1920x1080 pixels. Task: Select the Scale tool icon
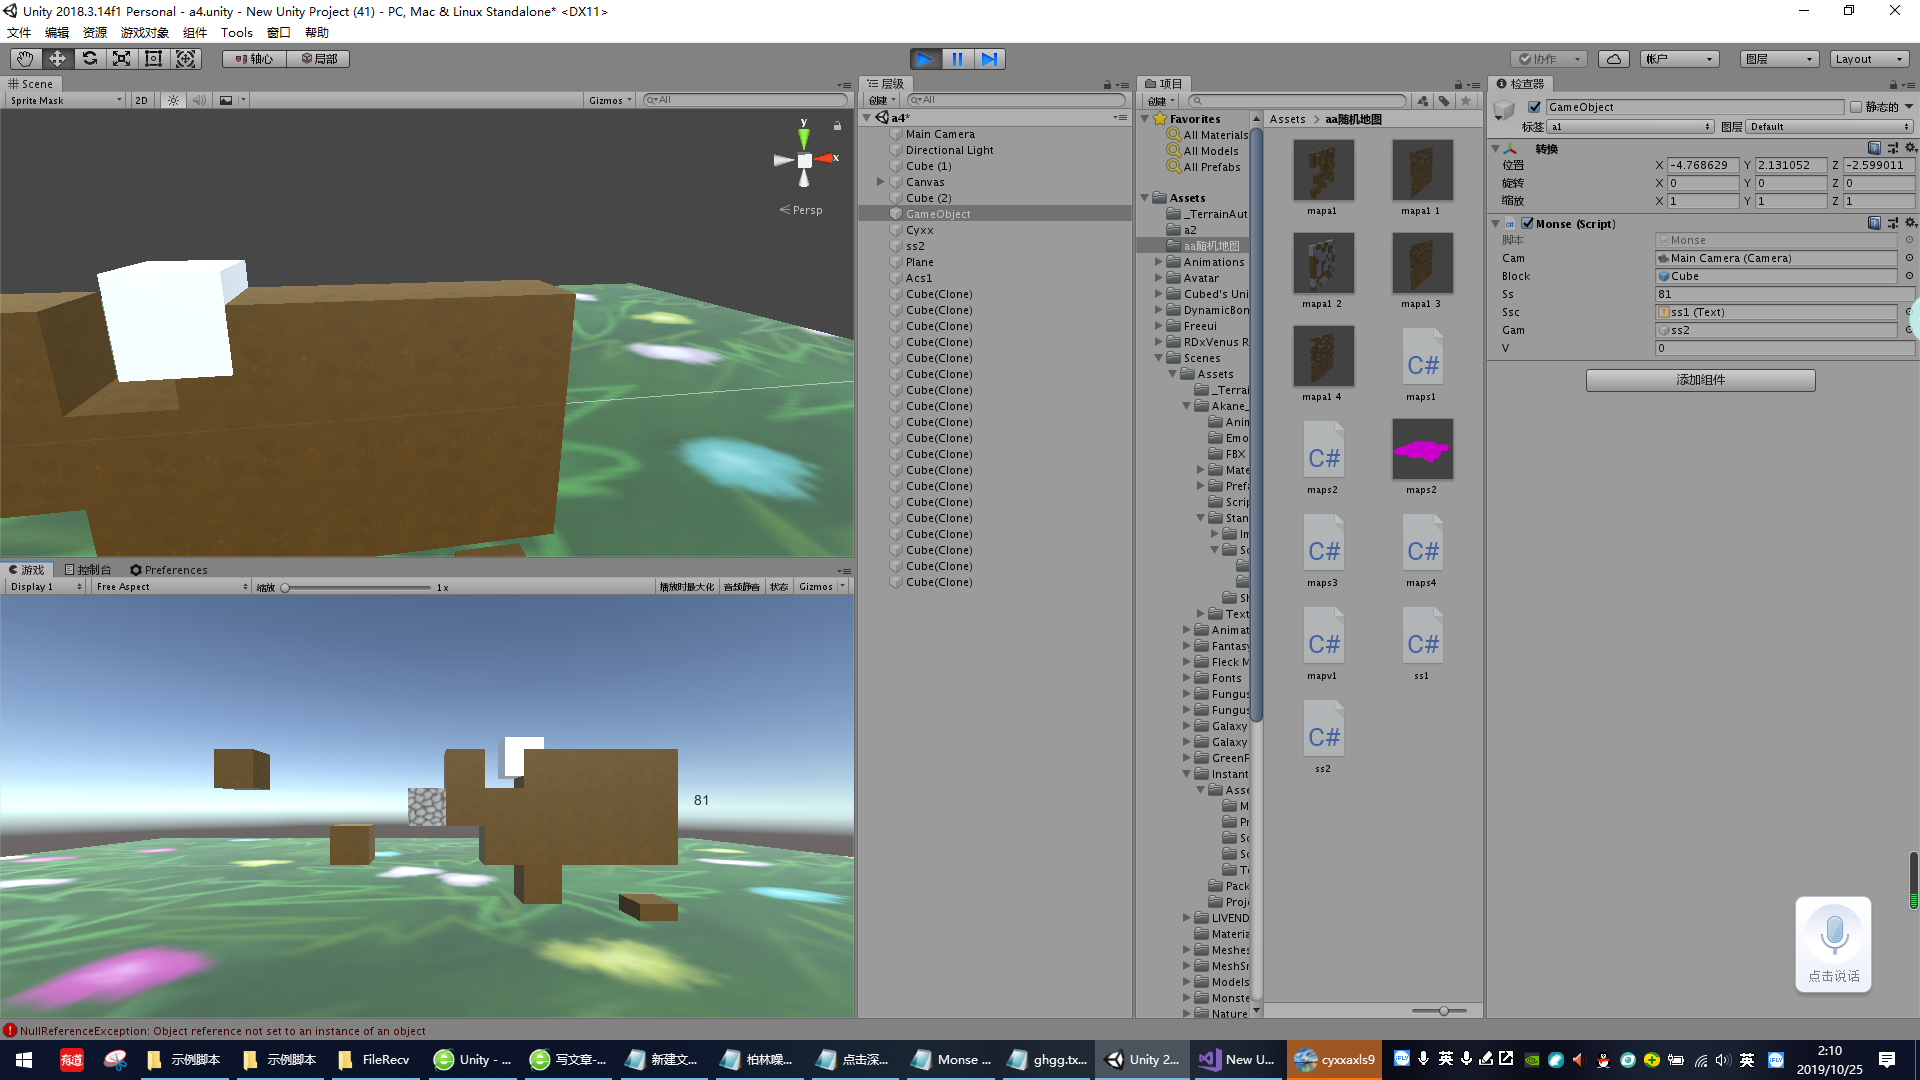121,59
